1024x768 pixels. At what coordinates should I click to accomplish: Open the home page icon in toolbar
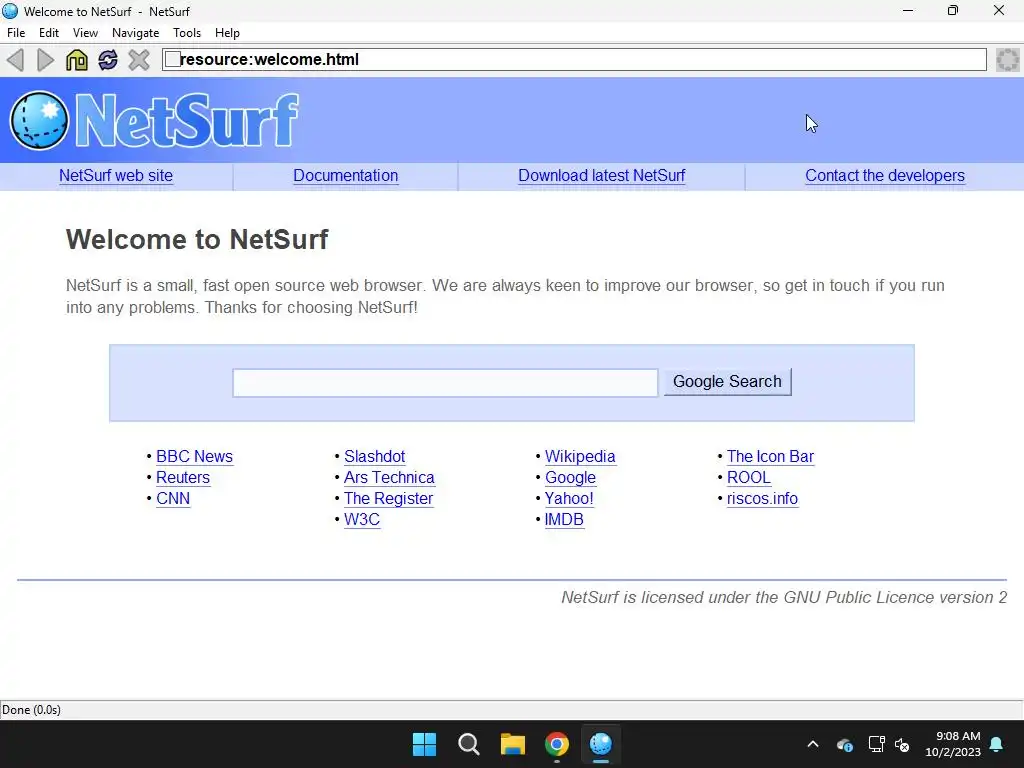pos(76,60)
